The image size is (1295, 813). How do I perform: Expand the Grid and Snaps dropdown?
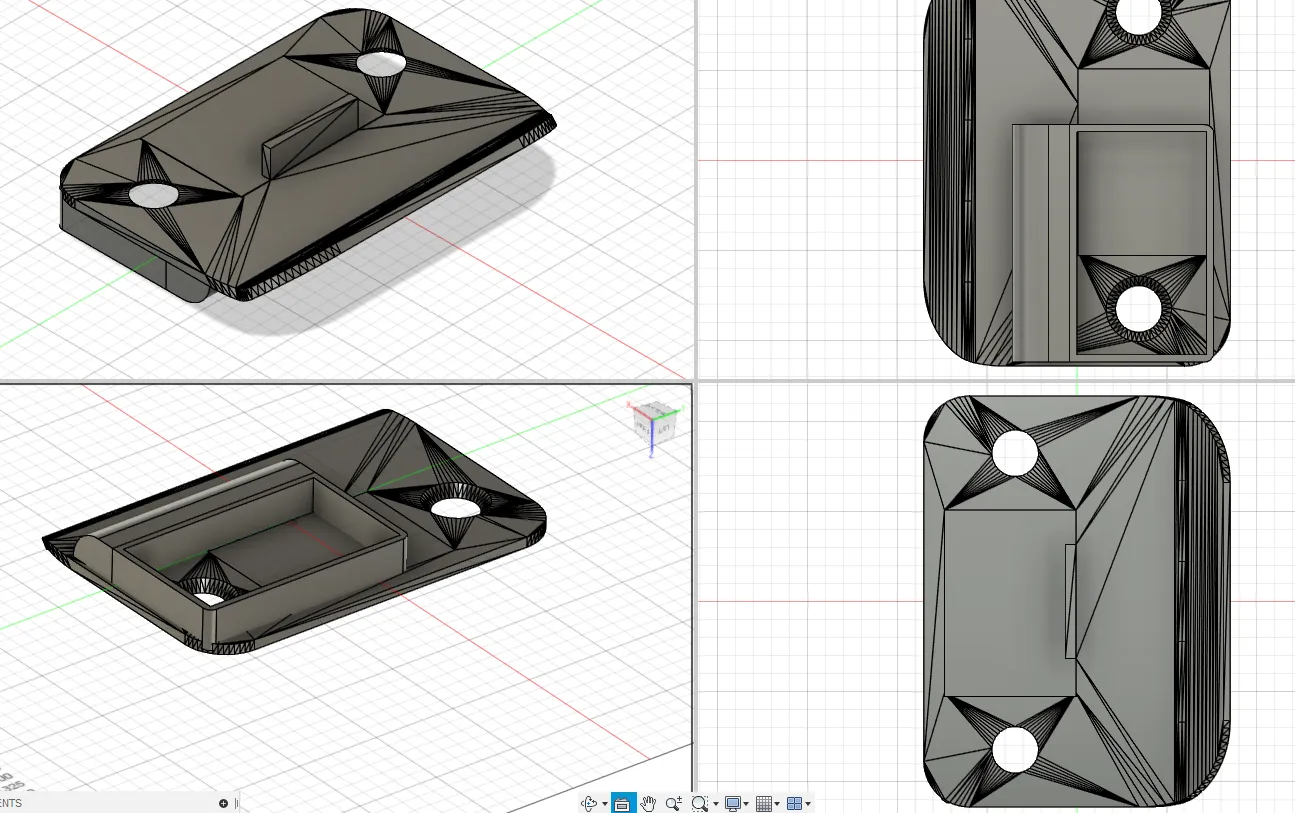777,804
